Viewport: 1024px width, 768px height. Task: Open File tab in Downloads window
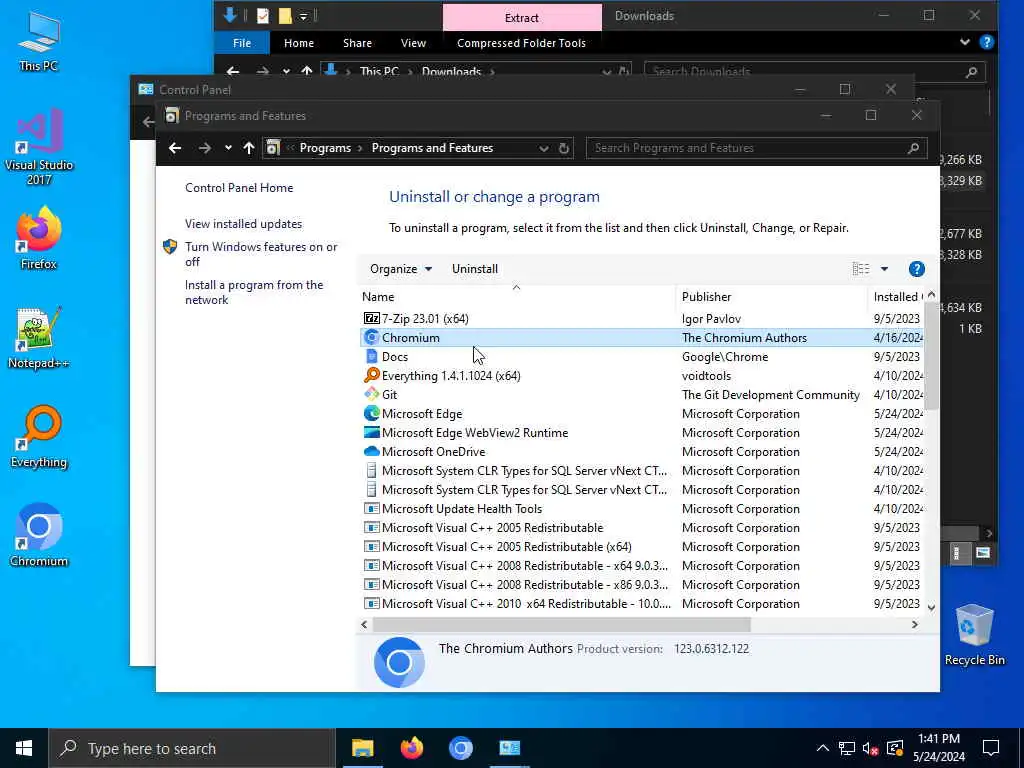242,43
